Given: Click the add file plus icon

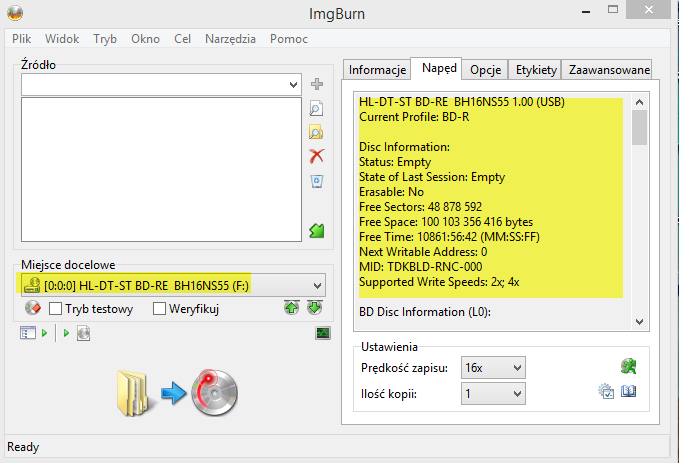Looking at the screenshot, I should tap(317, 84).
